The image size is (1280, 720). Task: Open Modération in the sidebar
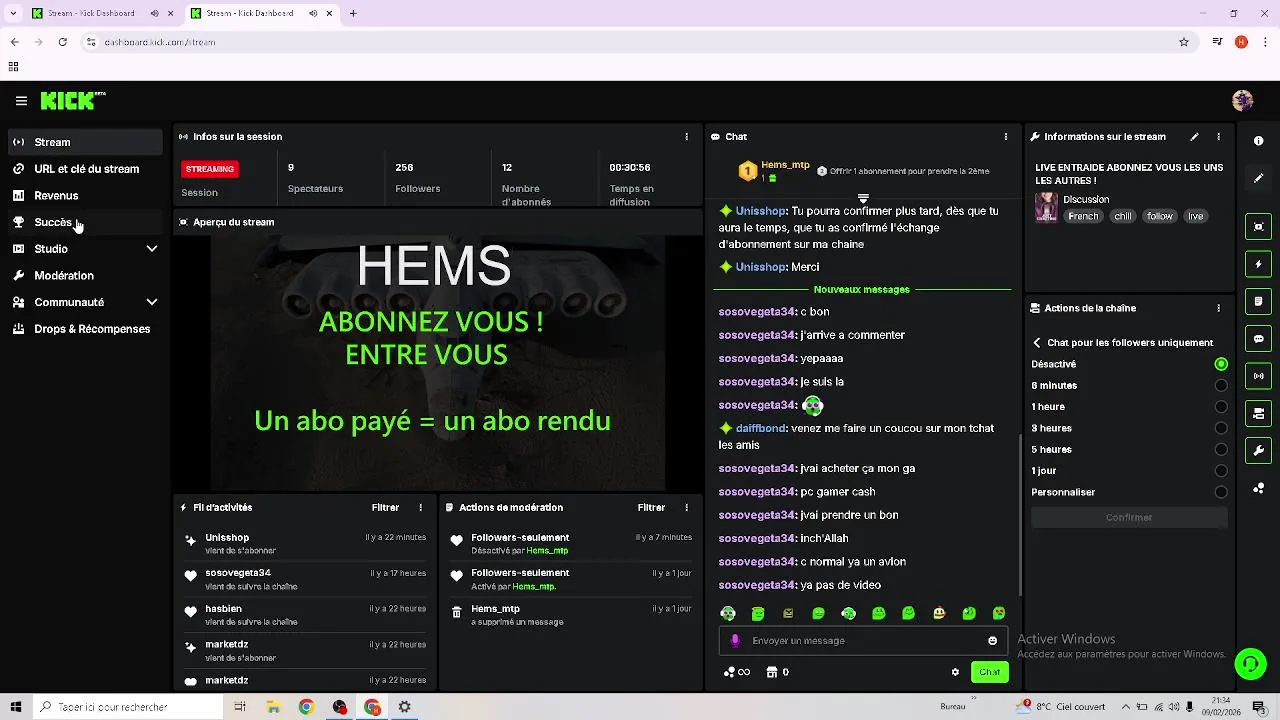[x=86, y=276]
